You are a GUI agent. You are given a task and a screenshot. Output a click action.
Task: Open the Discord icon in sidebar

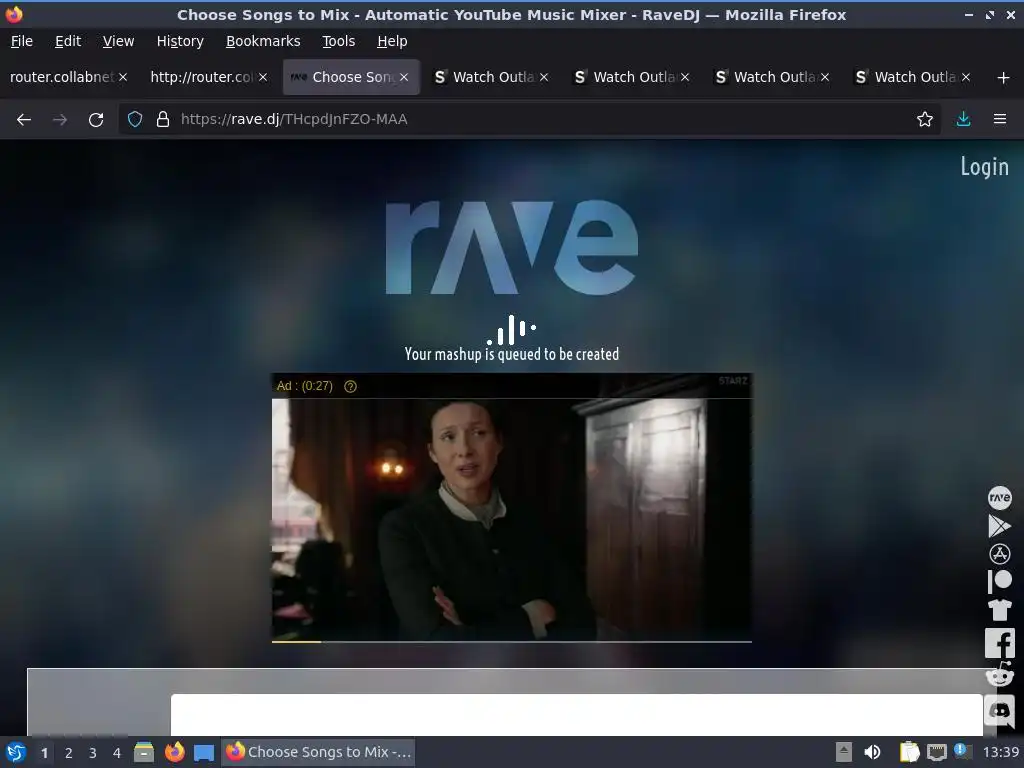click(x=999, y=710)
